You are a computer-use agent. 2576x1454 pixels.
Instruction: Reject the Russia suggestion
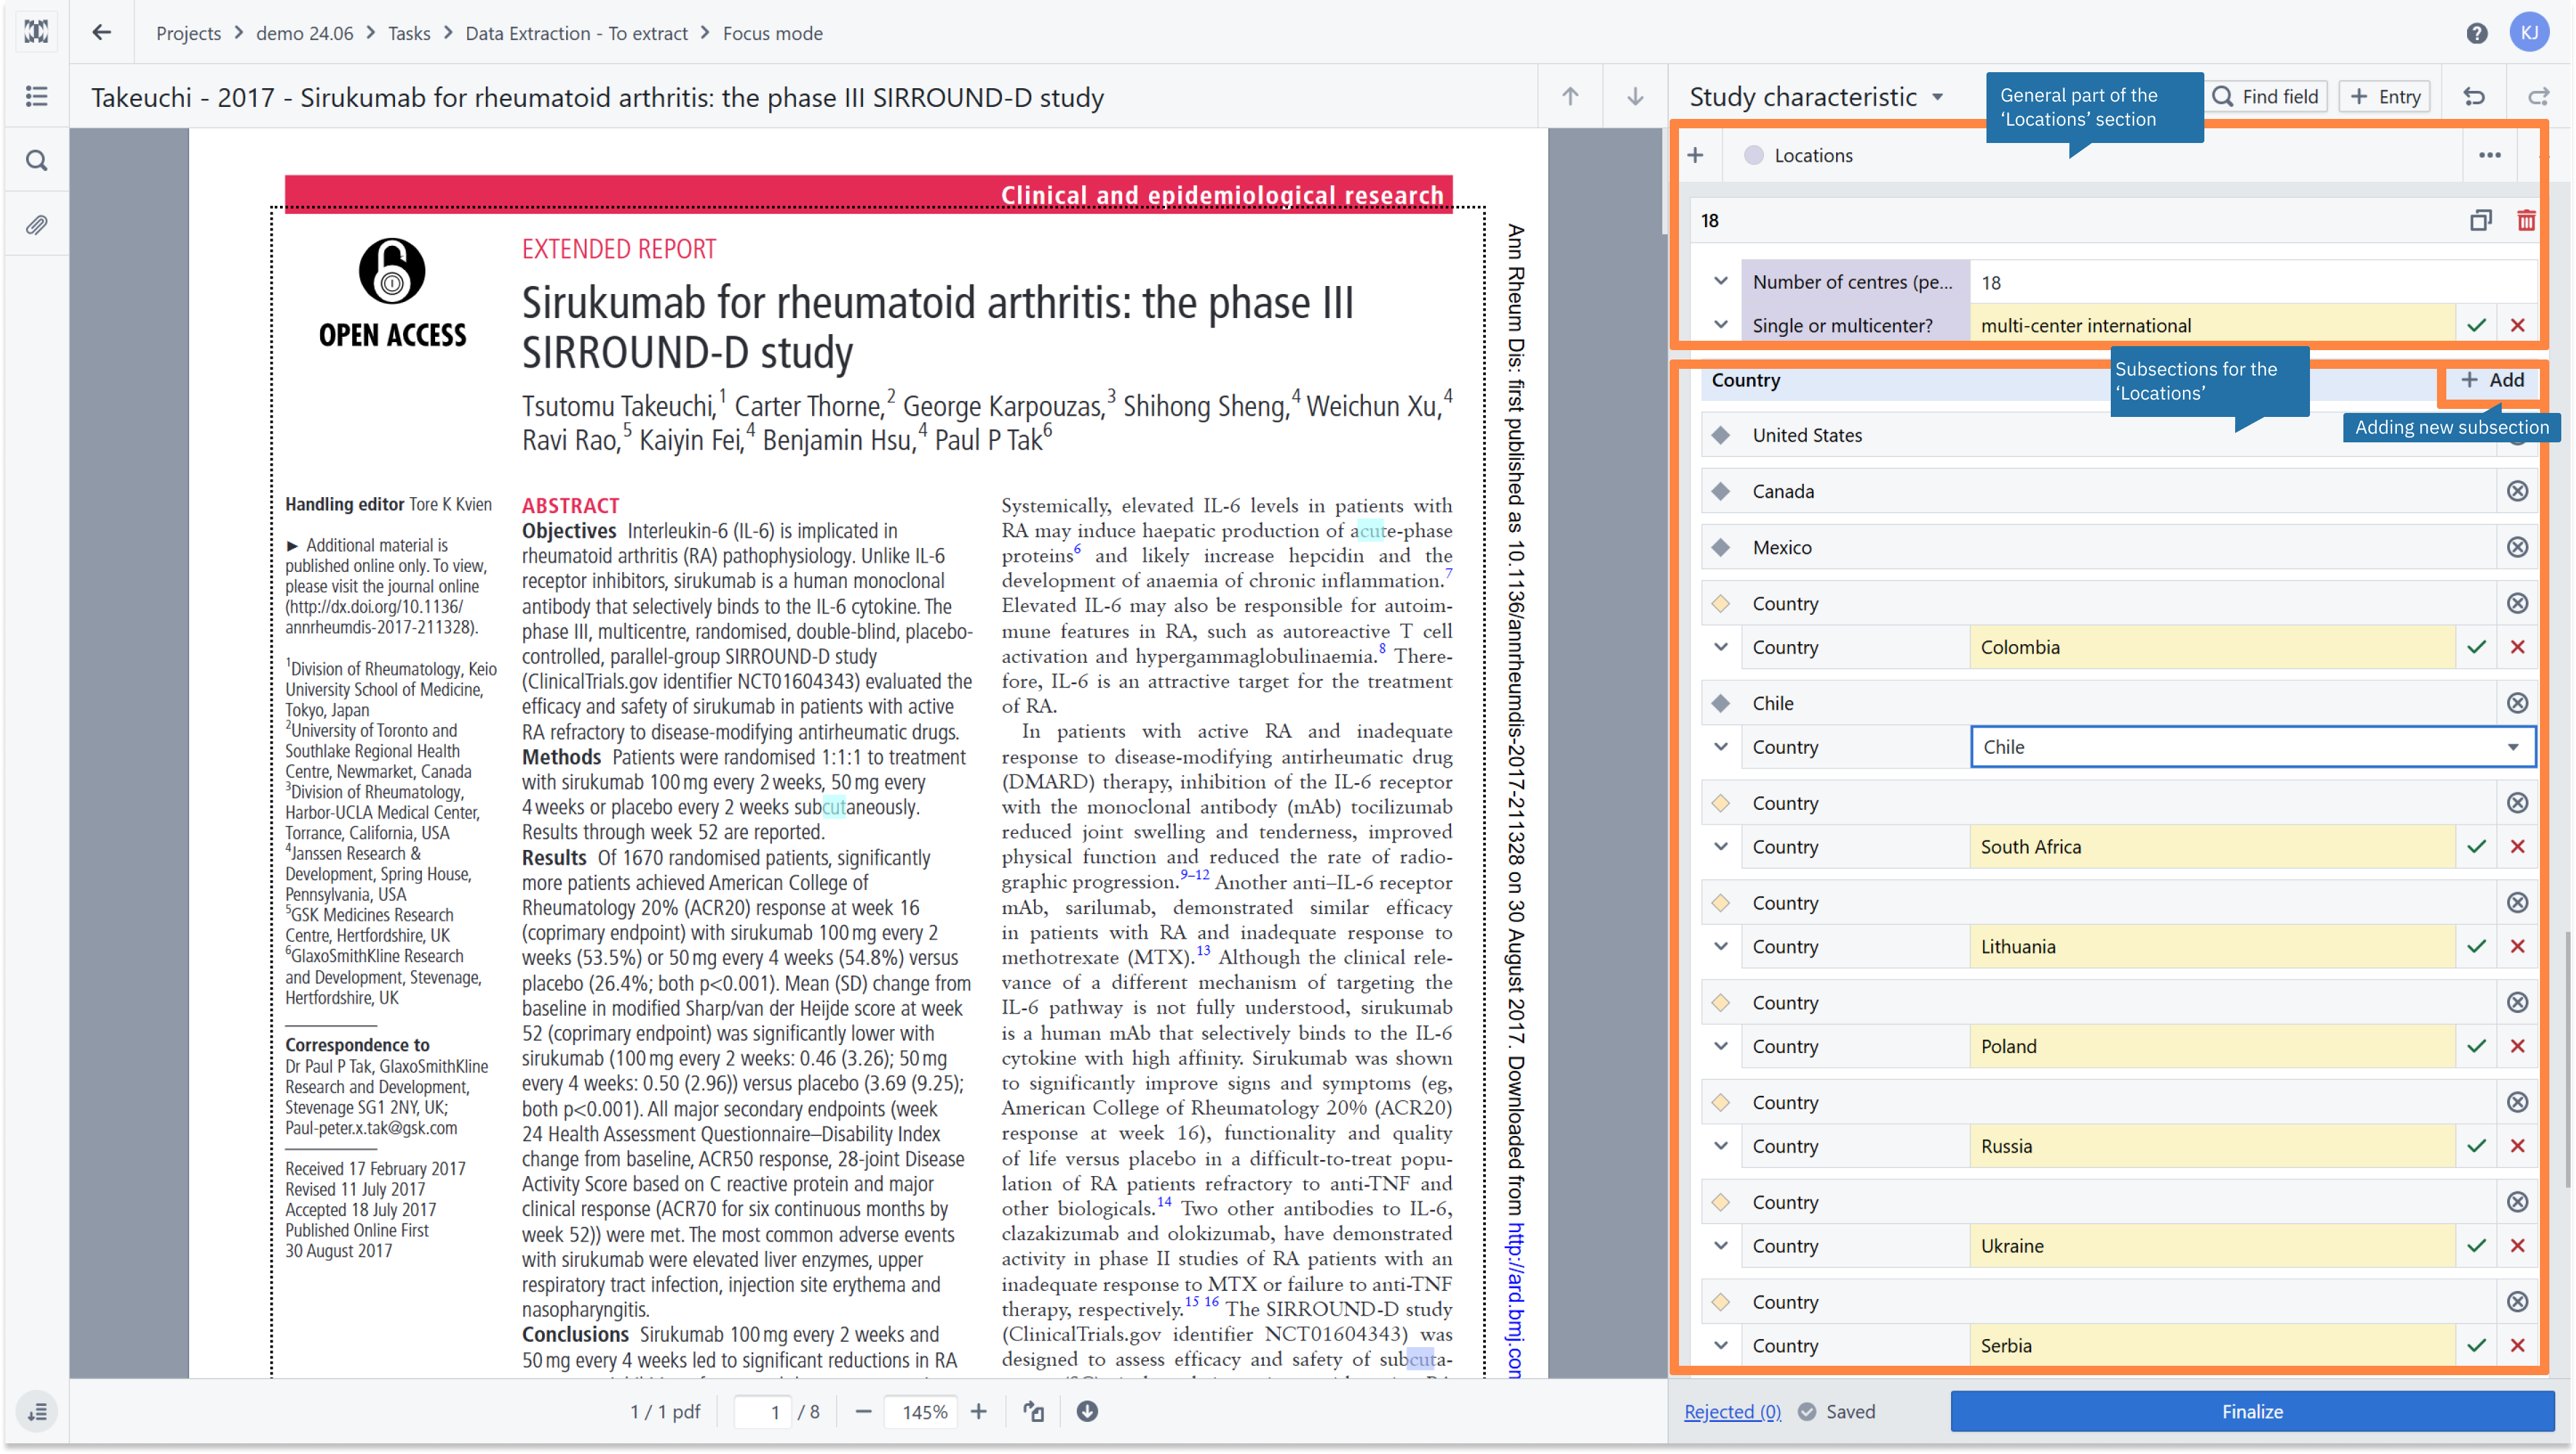(2517, 1146)
